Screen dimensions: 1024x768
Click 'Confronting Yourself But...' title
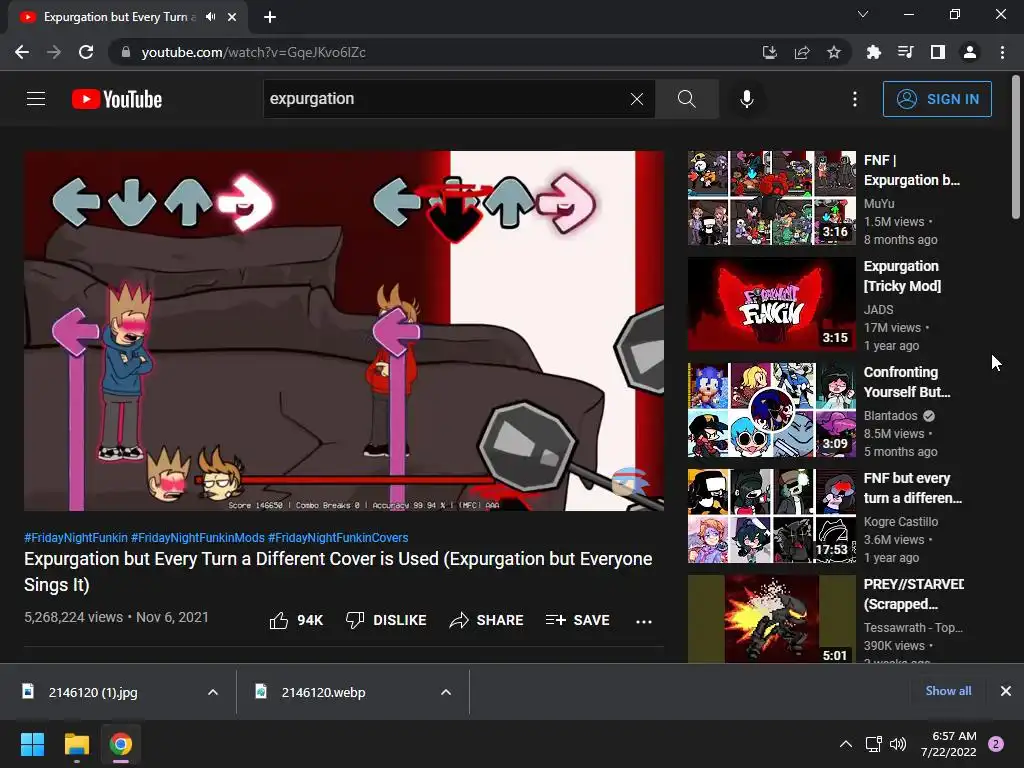(x=907, y=382)
